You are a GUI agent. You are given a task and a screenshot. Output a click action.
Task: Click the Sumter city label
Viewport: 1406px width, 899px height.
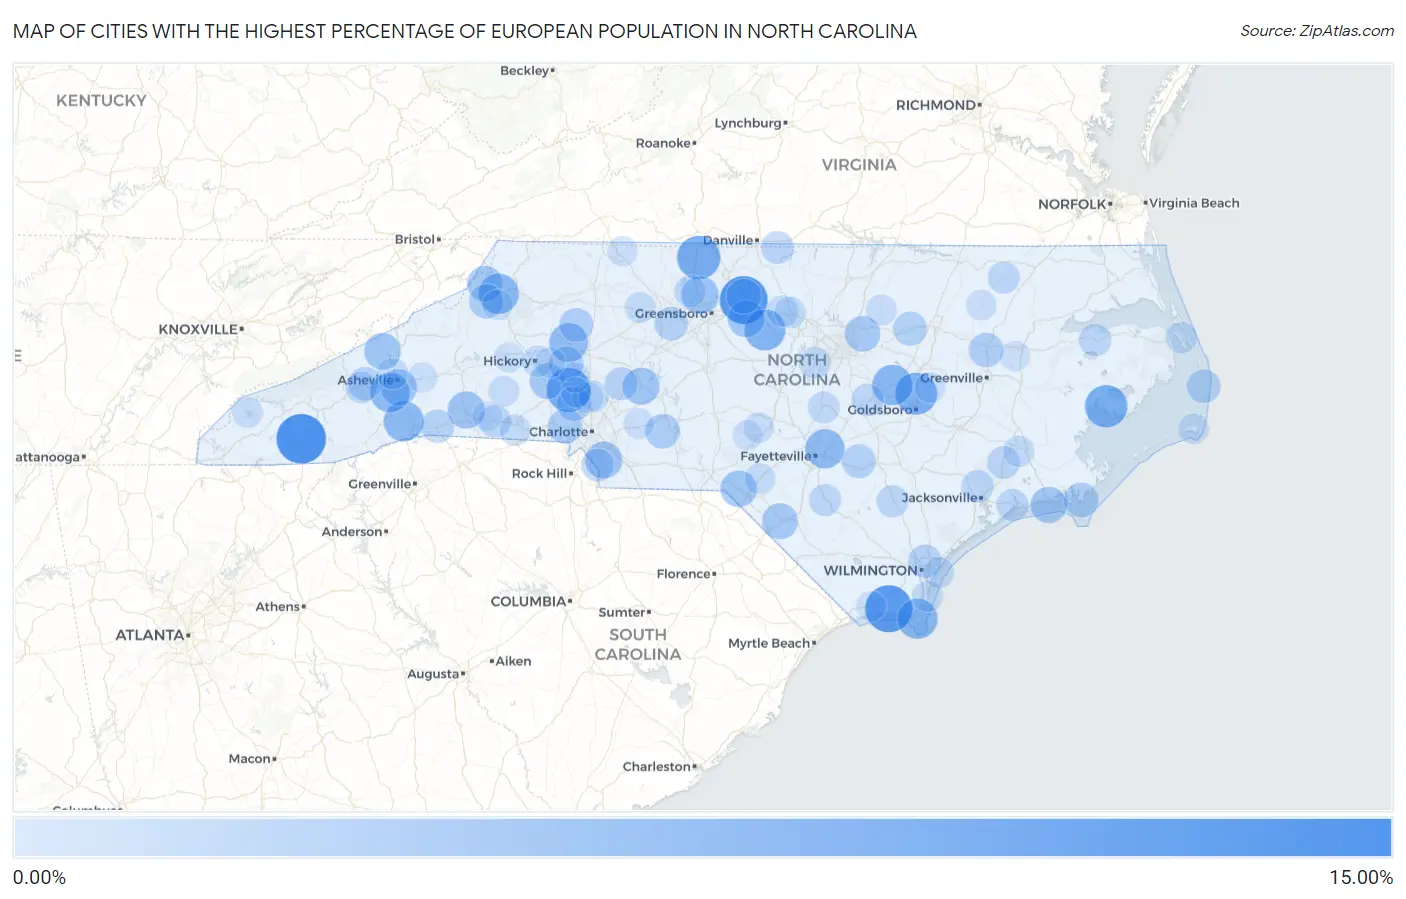[x=623, y=612]
